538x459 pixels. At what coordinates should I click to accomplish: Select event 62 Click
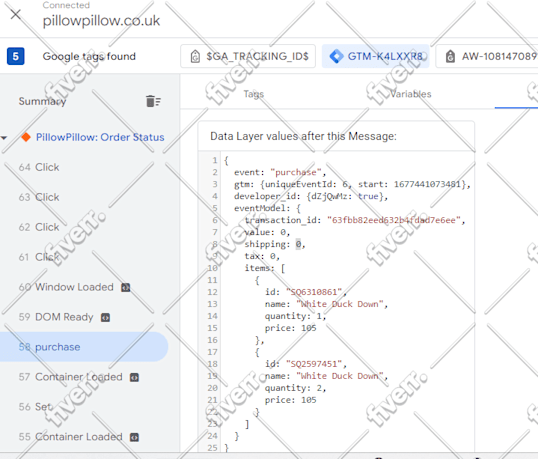(x=39, y=227)
